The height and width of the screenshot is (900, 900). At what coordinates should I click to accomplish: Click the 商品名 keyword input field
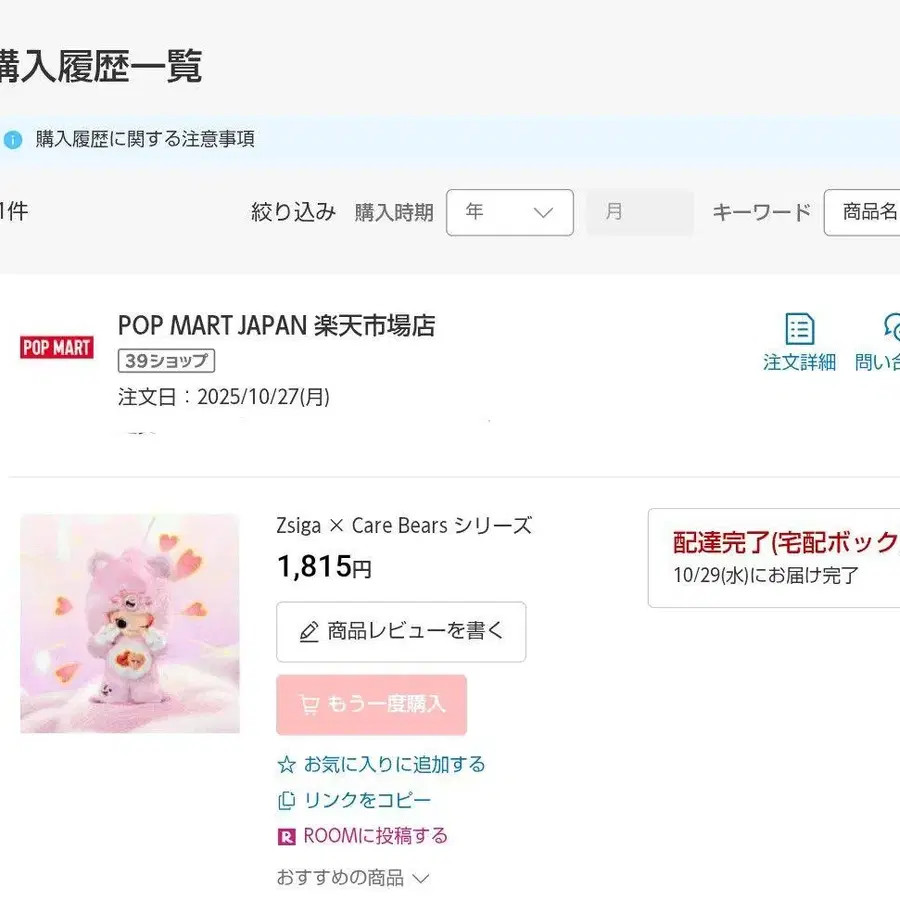click(x=868, y=212)
